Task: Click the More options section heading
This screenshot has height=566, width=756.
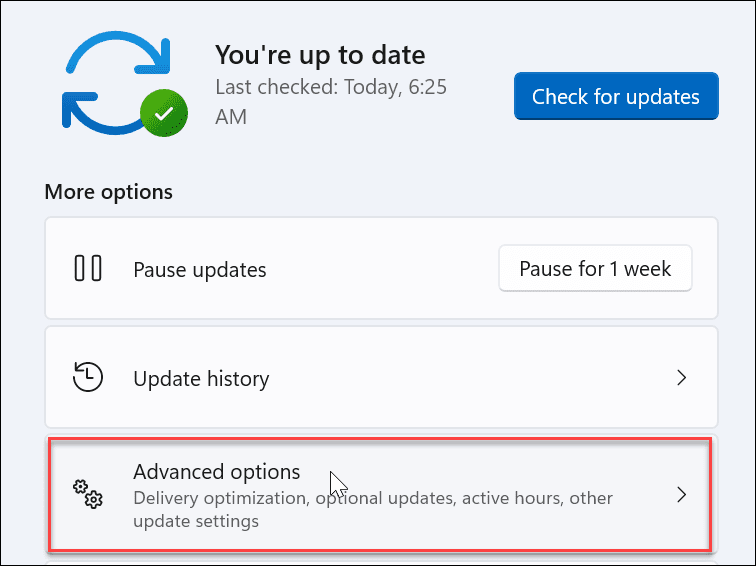Action: (x=108, y=191)
